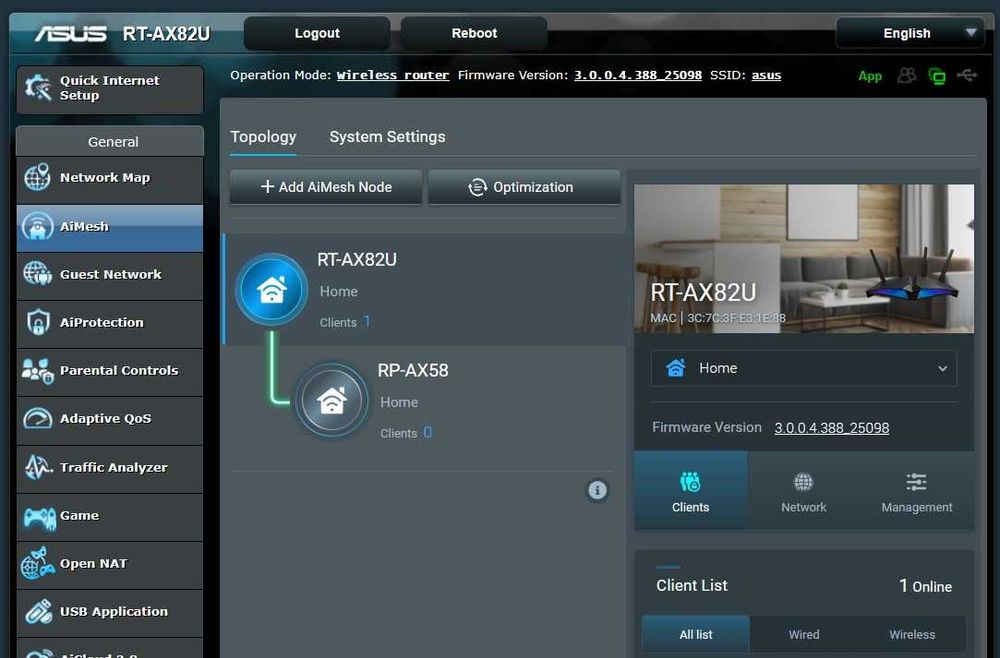Click the AiMesh sidebar icon
Viewport: 1000px width, 658px height.
37,226
